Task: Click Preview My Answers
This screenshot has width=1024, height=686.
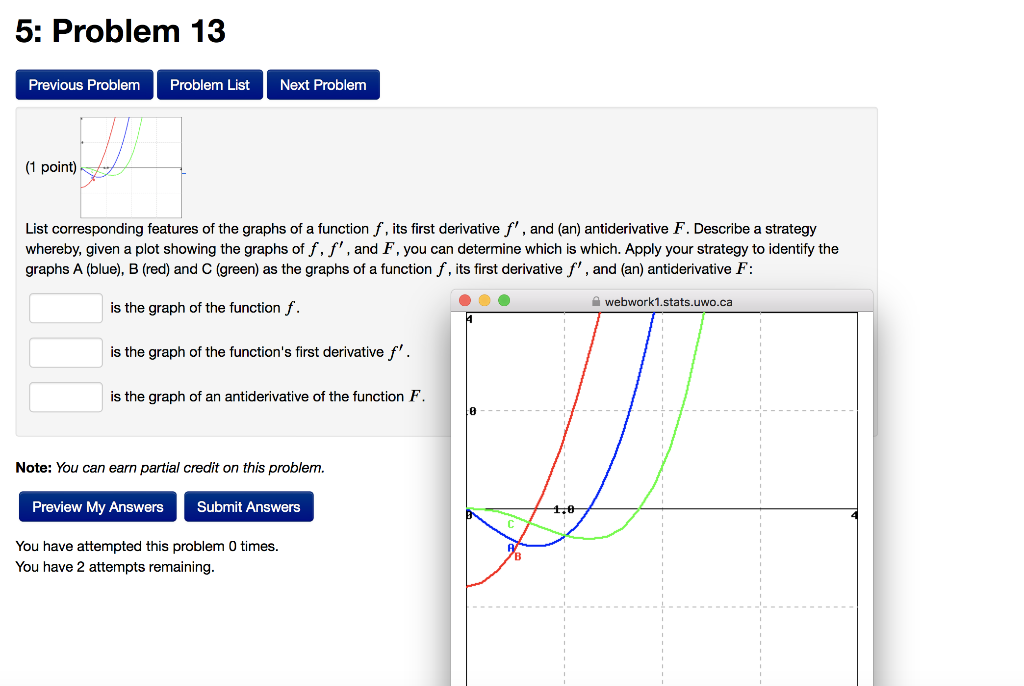Action: click(97, 506)
